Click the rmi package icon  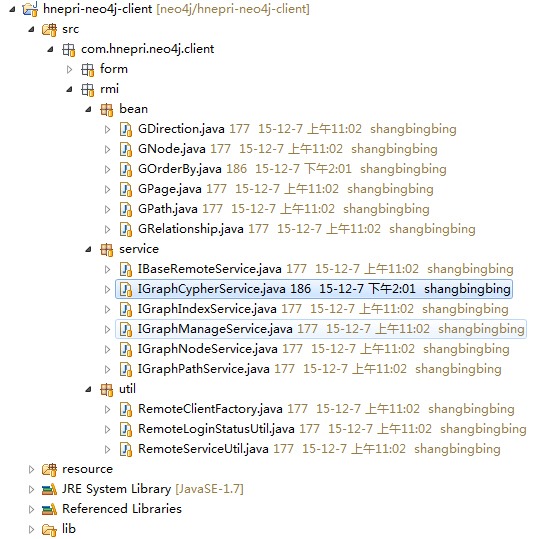pyautogui.click(x=88, y=89)
